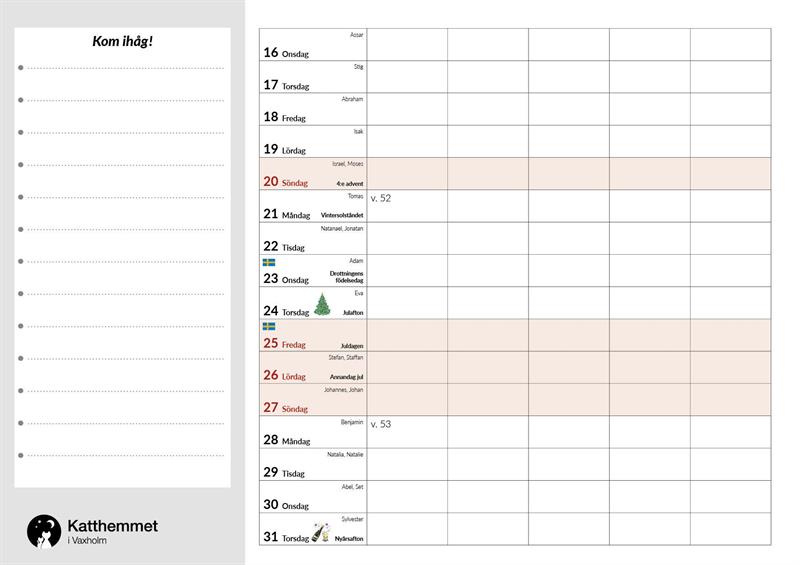Screen dimensions: 800x565
Task: Click the first bullet in Kom ihåg list
Action: (20, 68)
